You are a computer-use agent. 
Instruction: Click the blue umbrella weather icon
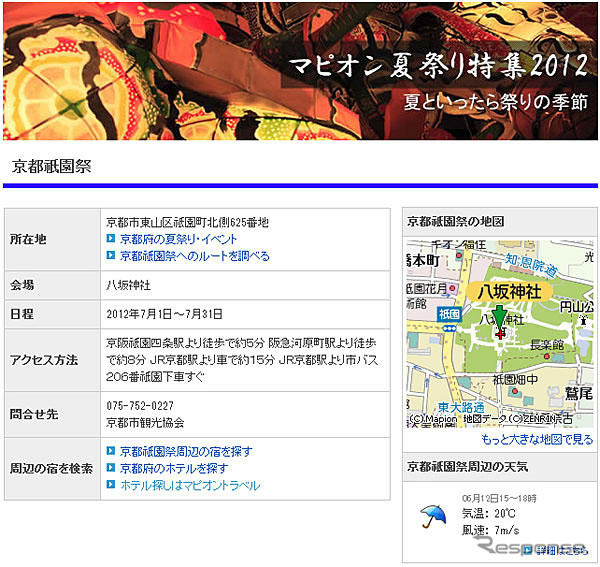point(431,516)
